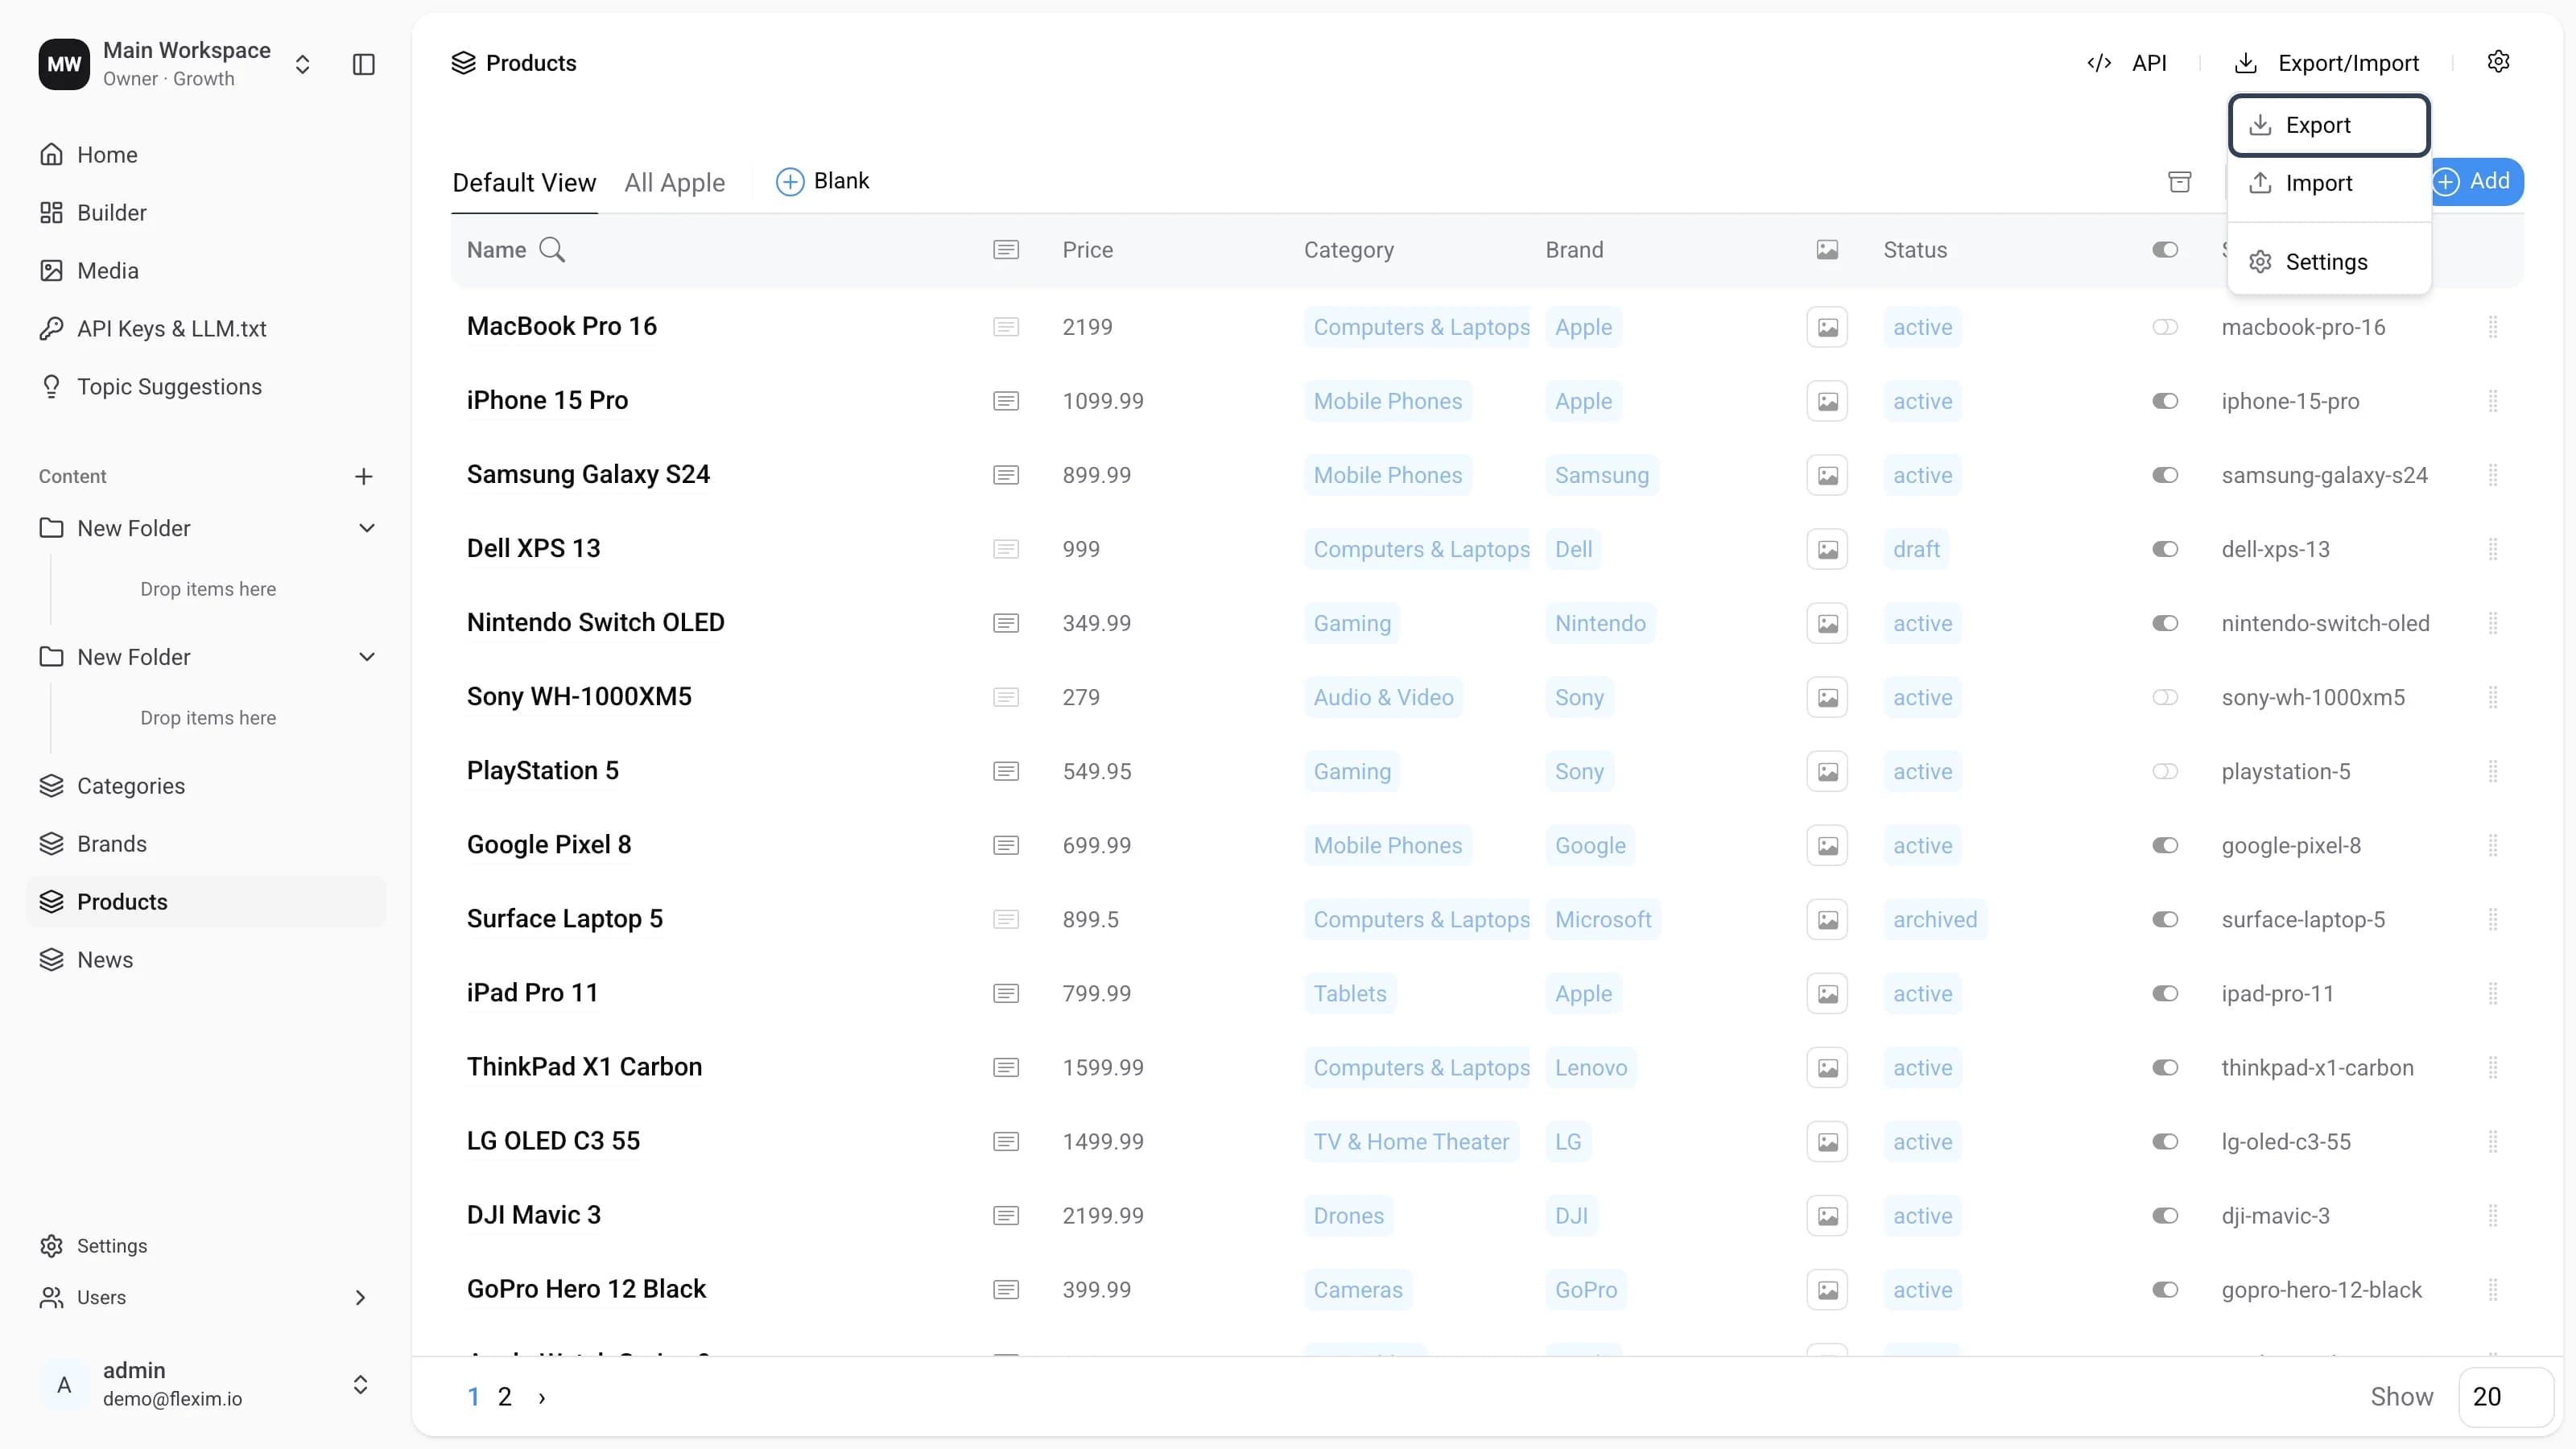Change the Show rows per page value
Viewport: 2576px width, 1449px height.
click(2505, 1397)
